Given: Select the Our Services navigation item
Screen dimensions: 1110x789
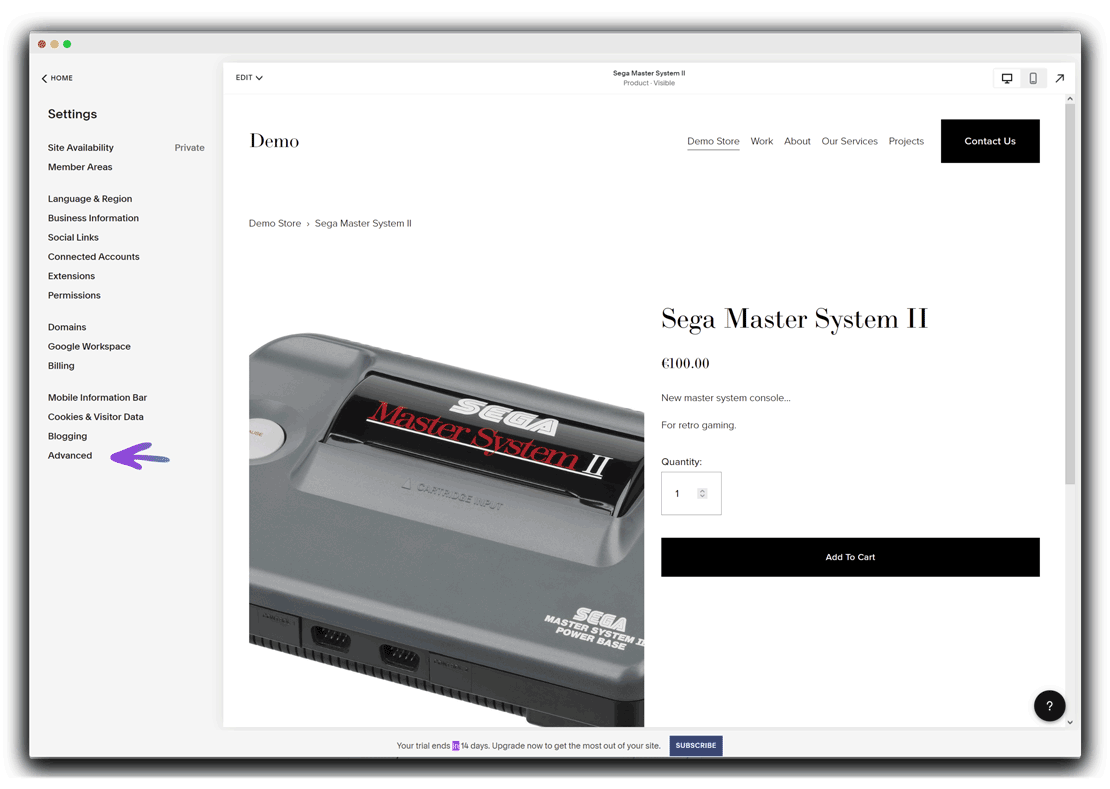Looking at the screenshot, I should click(849, 141).
